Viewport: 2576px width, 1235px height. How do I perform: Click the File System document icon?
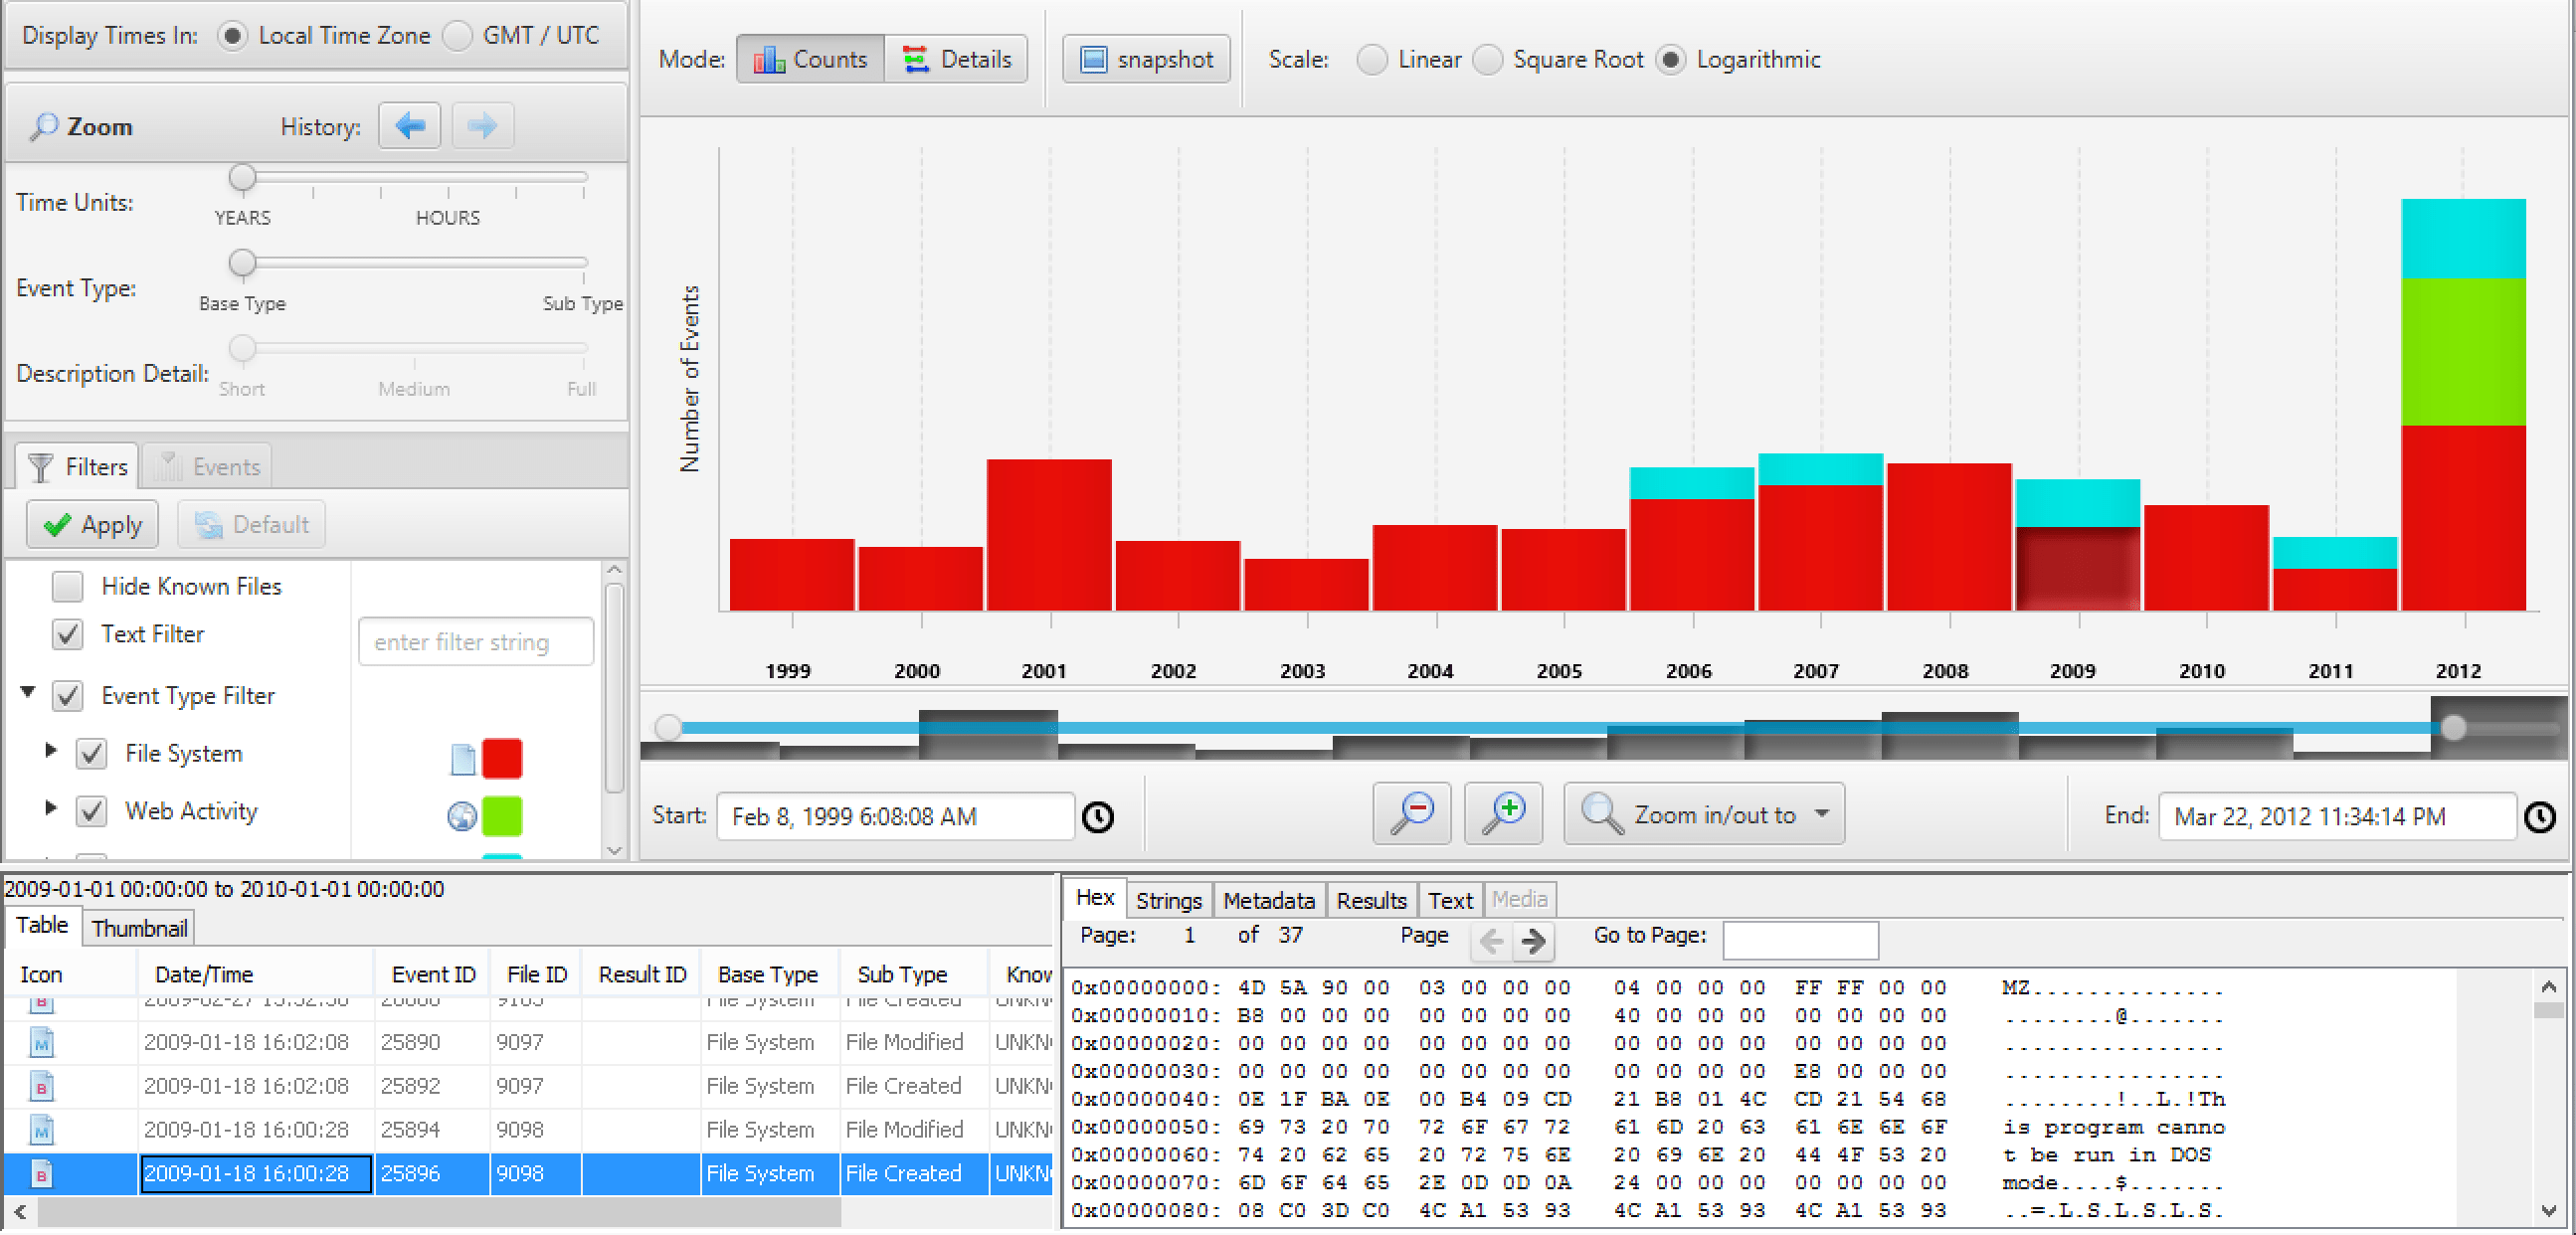pos(462,759)
